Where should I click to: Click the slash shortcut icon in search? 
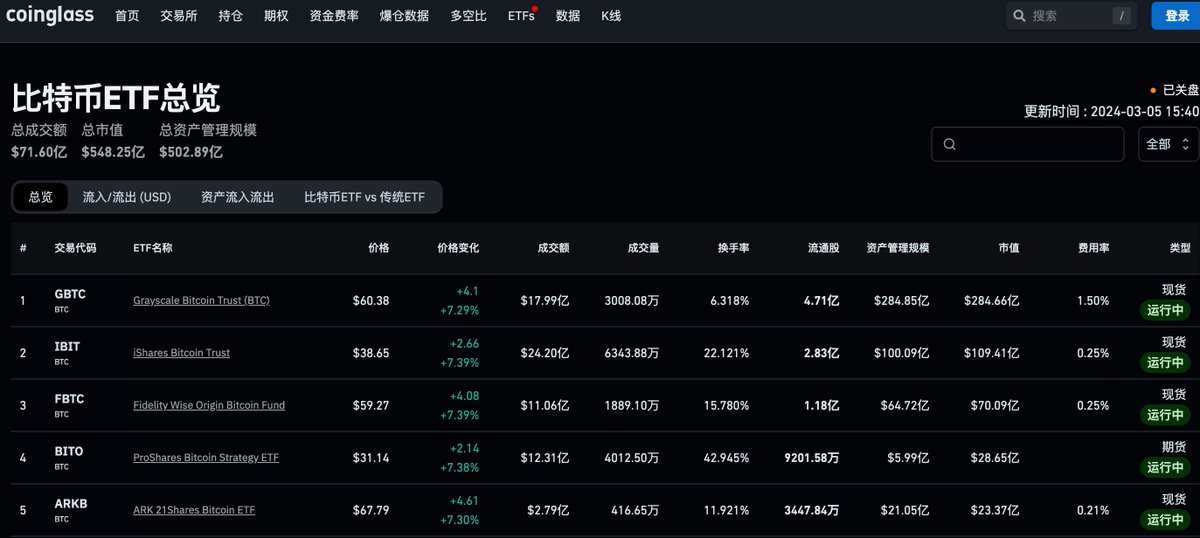1122,16
